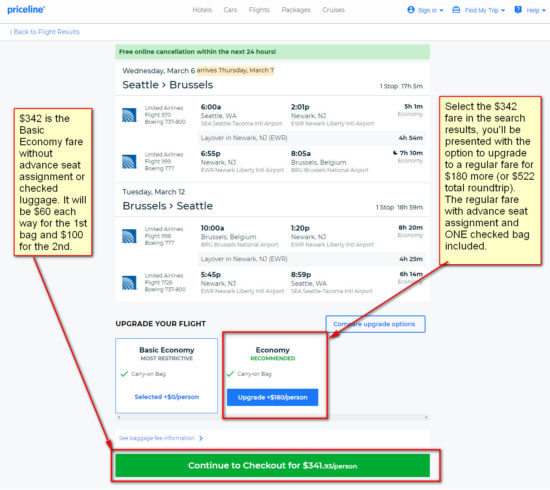Click United logo for Flight 970
The image size is (550, 490).
tap(129, 115)
